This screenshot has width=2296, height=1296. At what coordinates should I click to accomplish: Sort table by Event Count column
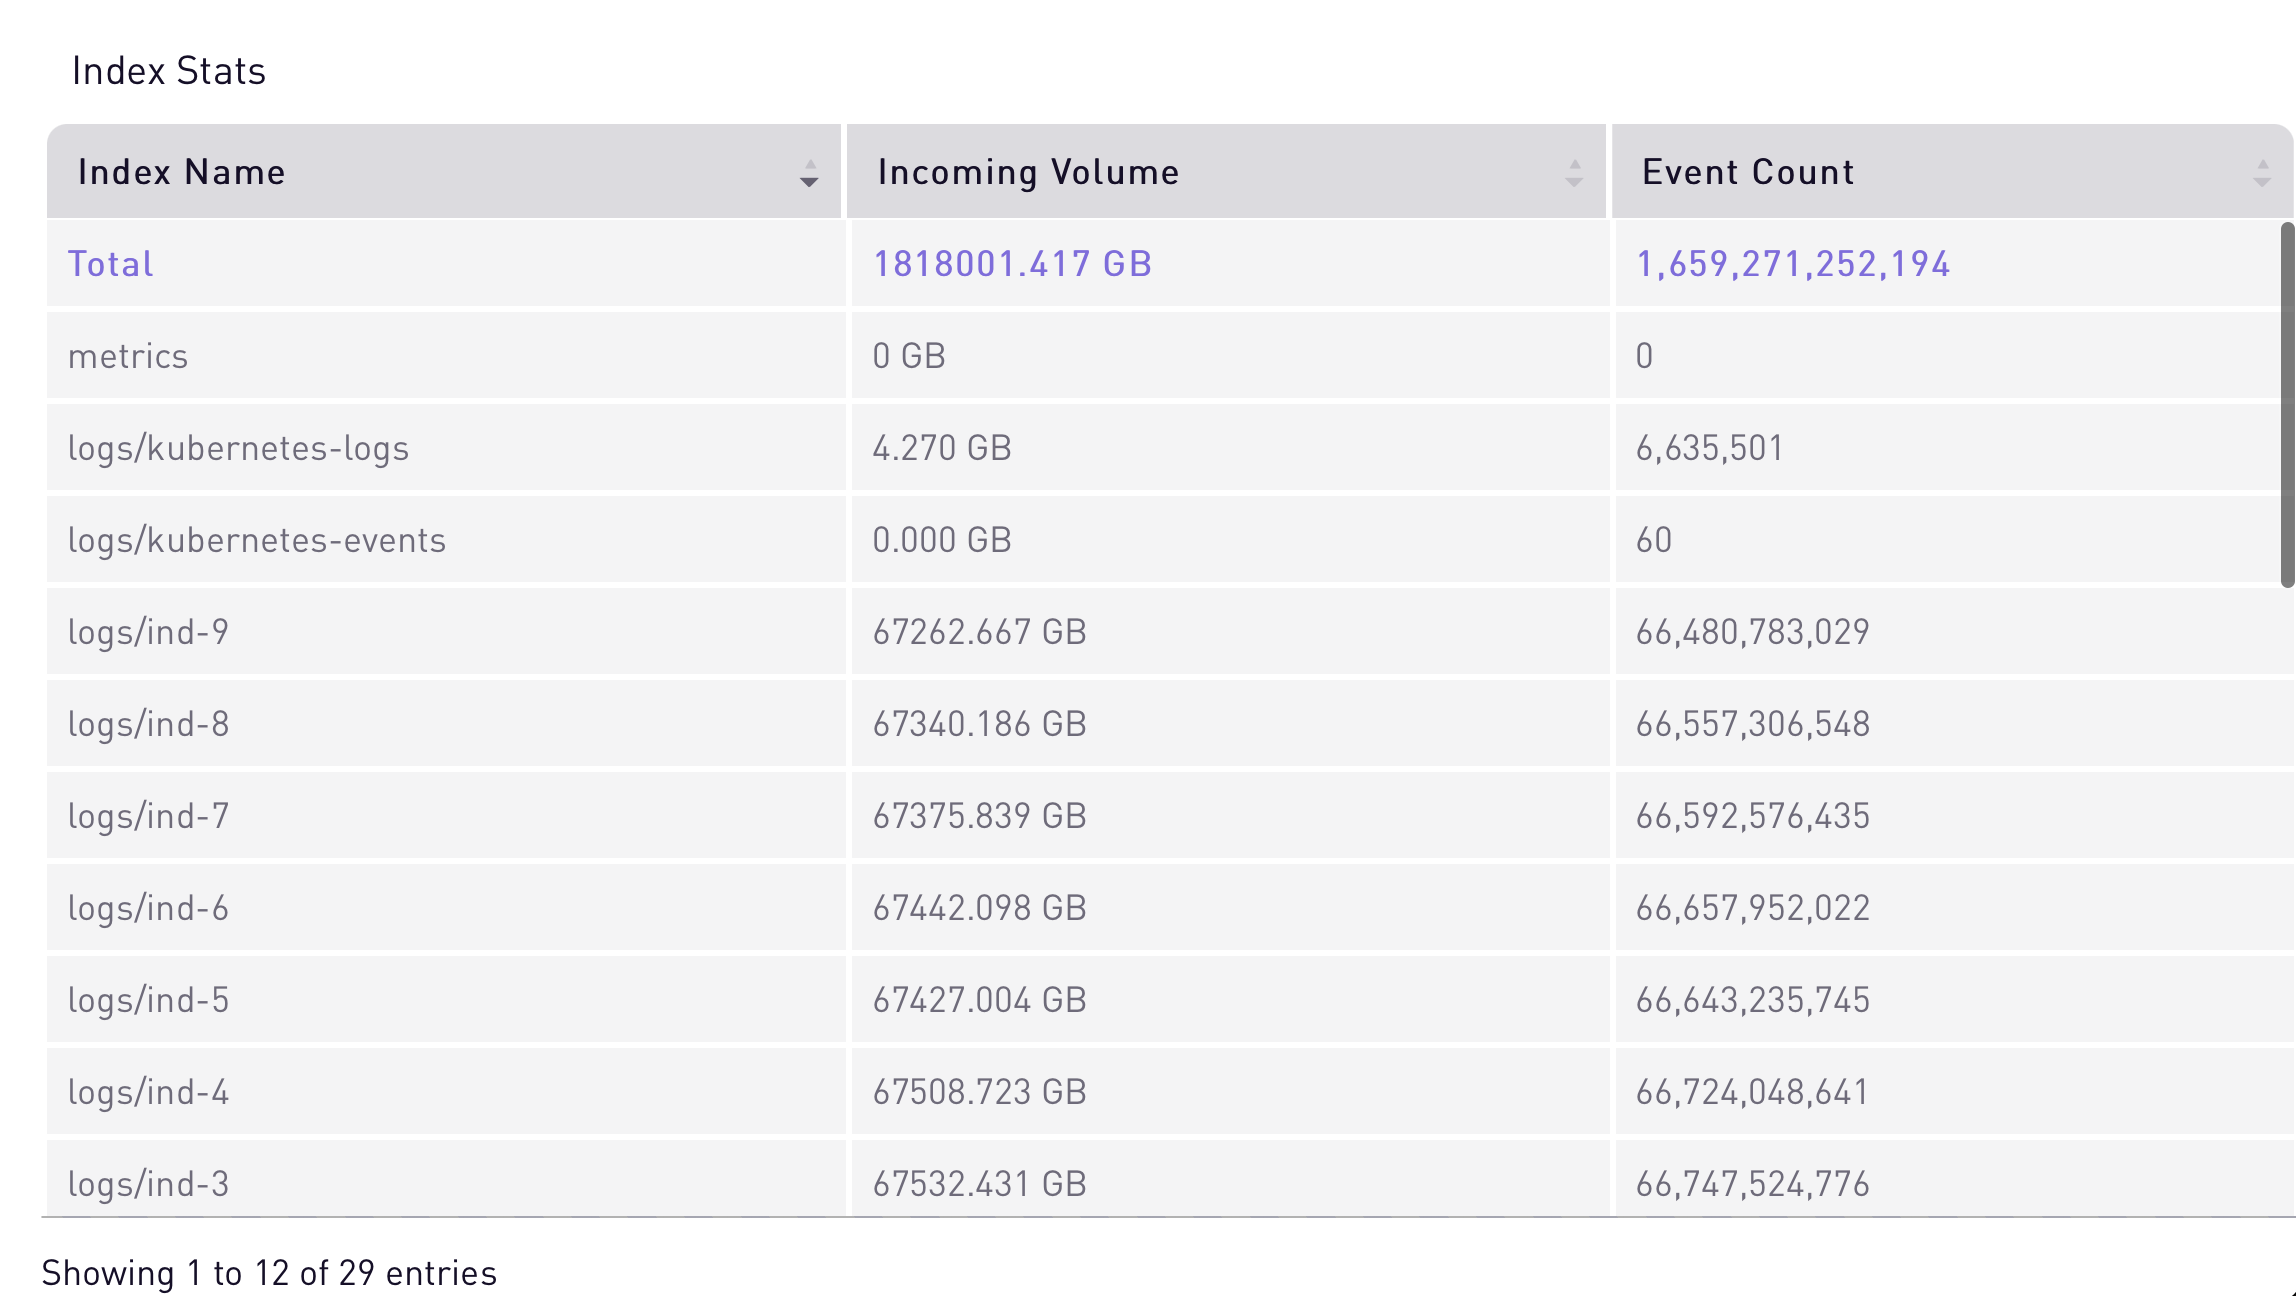1952,172
